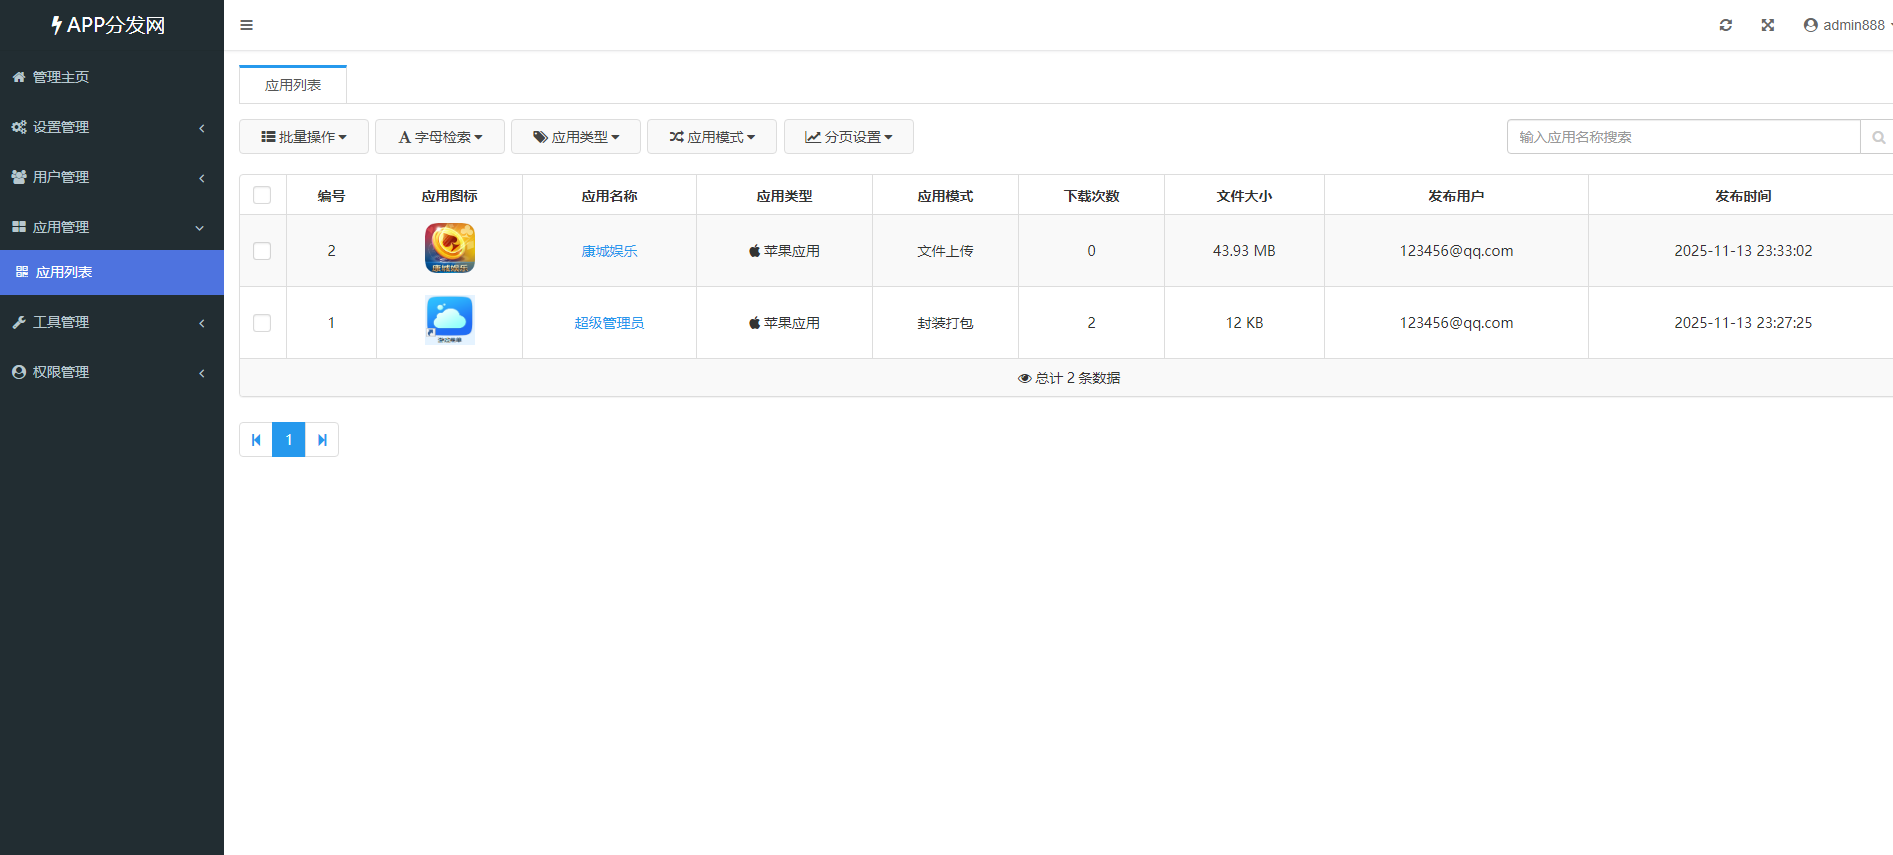The width and height of the screenshot is (1893, 855).
Task: Open 管理主页 from the sidebar
Action: tap(61, 77)
